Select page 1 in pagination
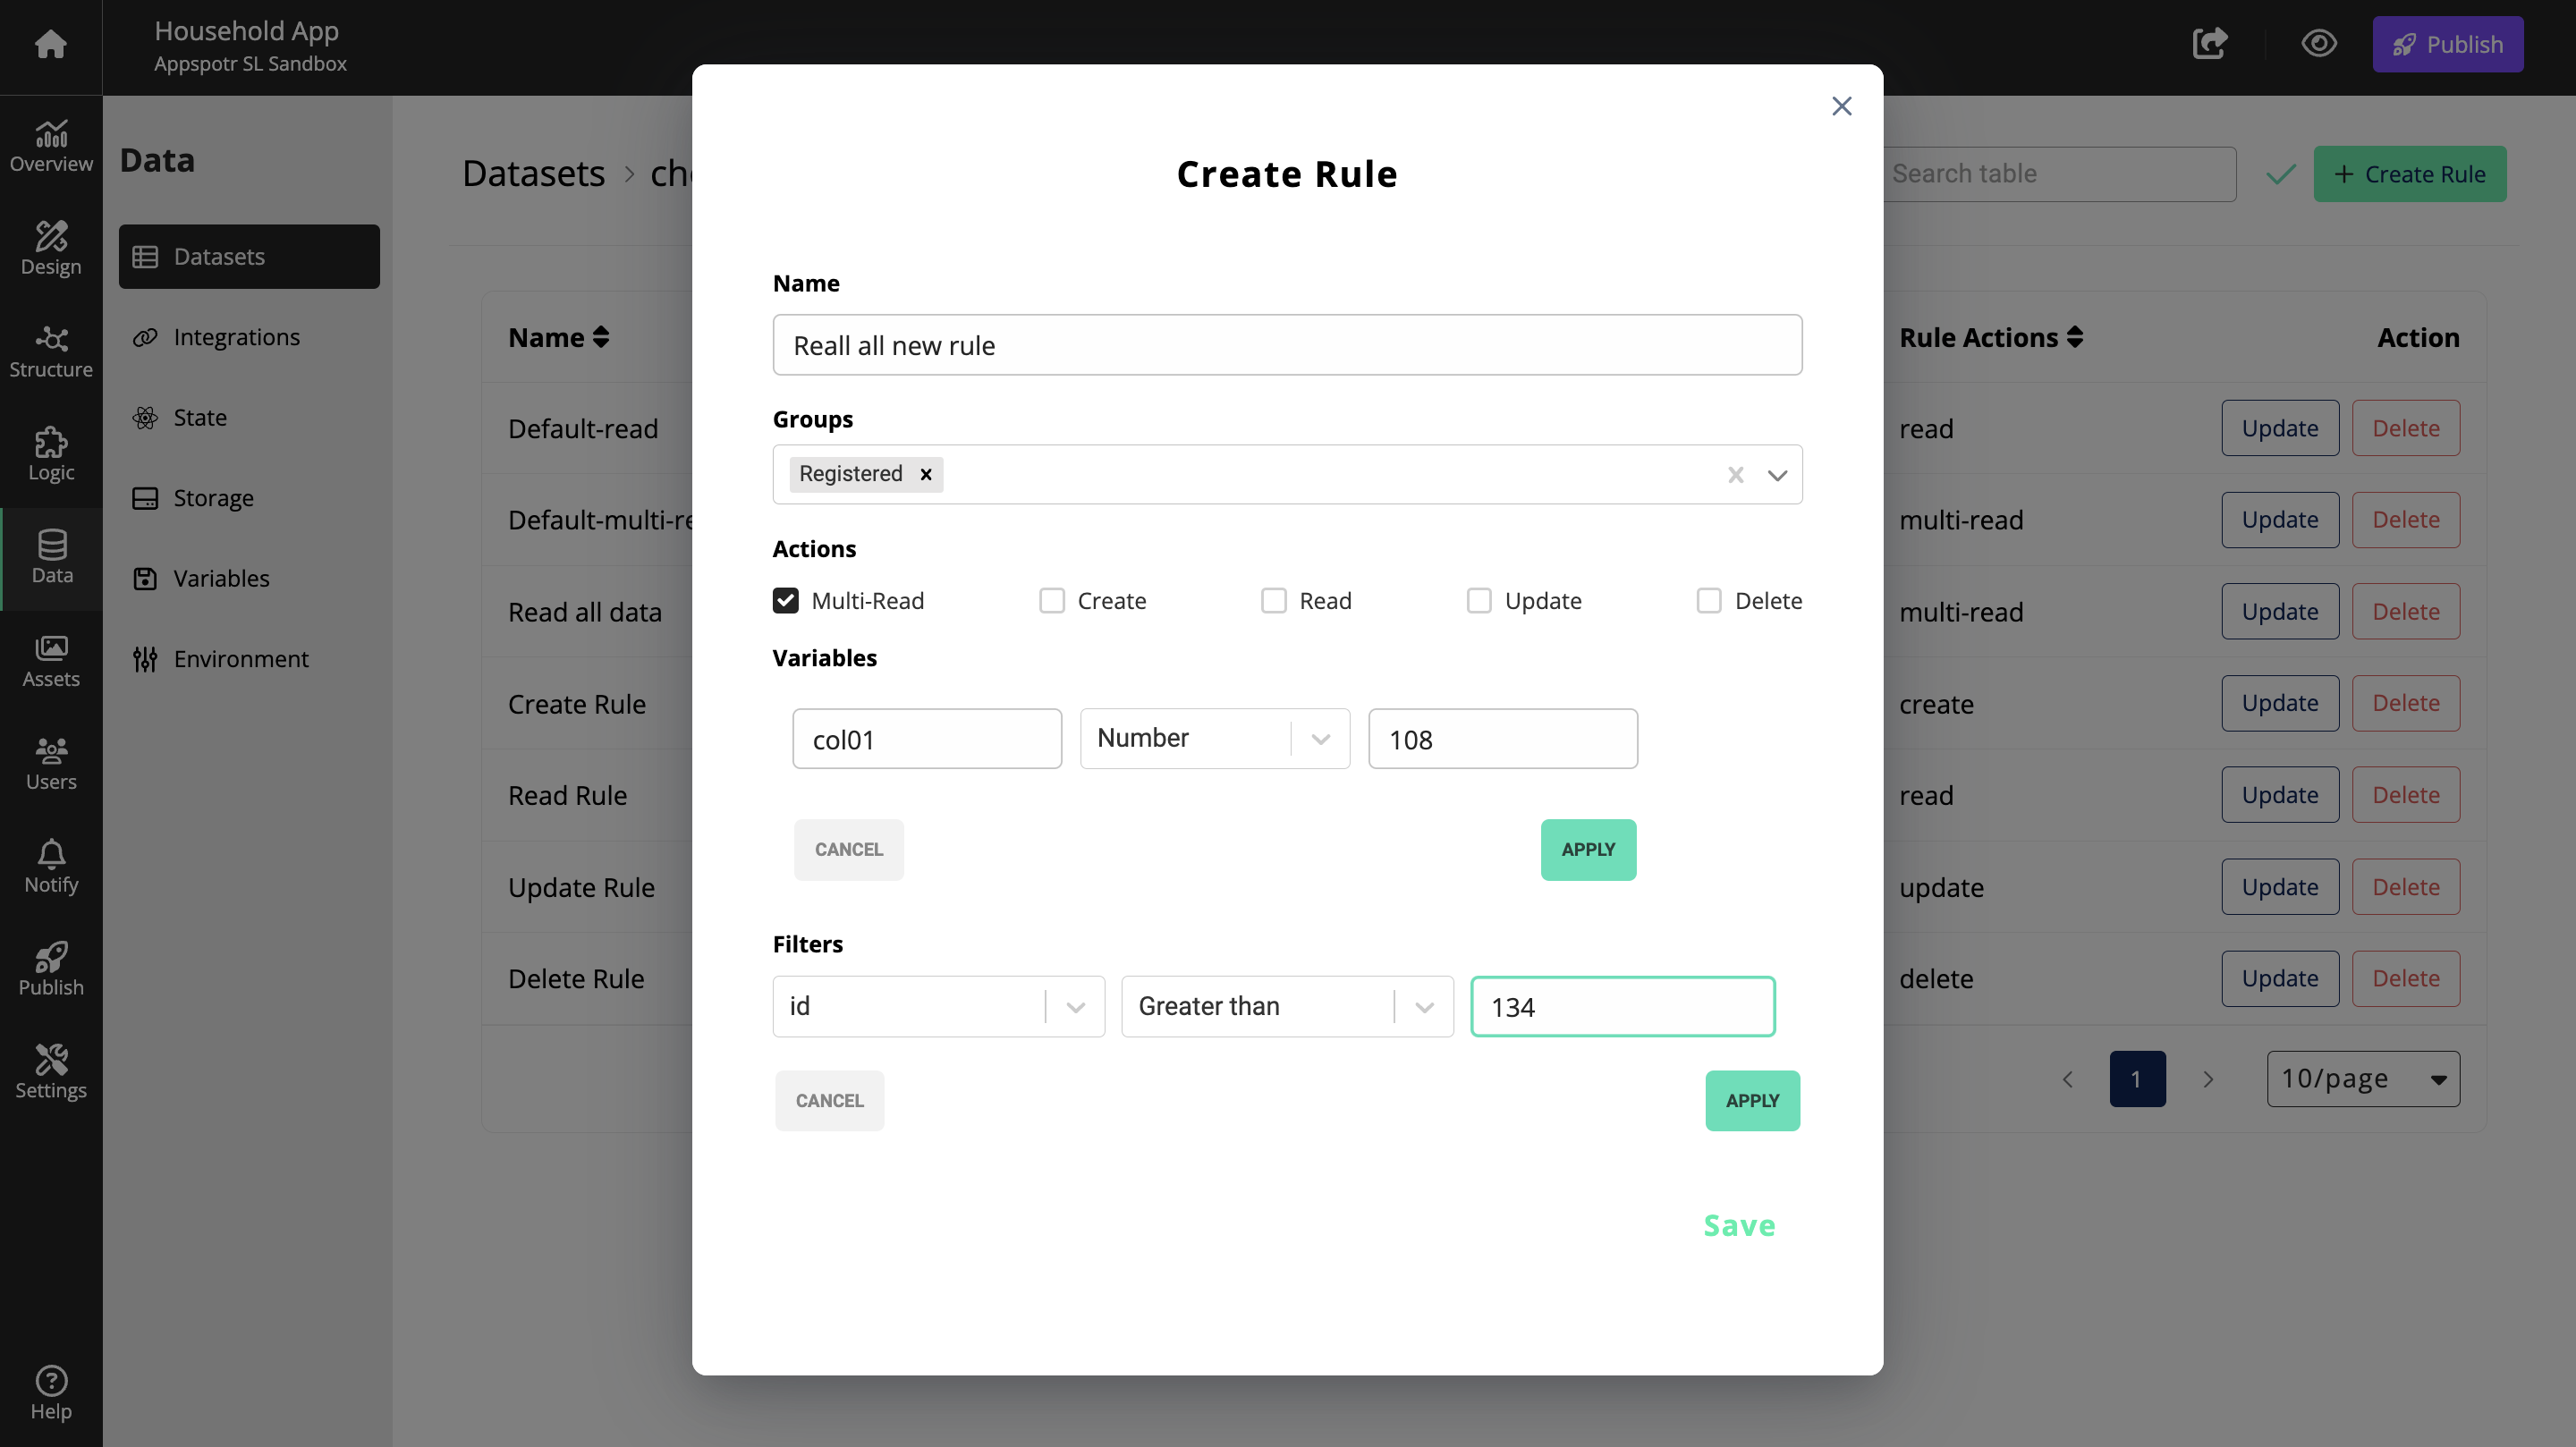This screenshot has width=2576, height=1447. pos(2137,1079)
